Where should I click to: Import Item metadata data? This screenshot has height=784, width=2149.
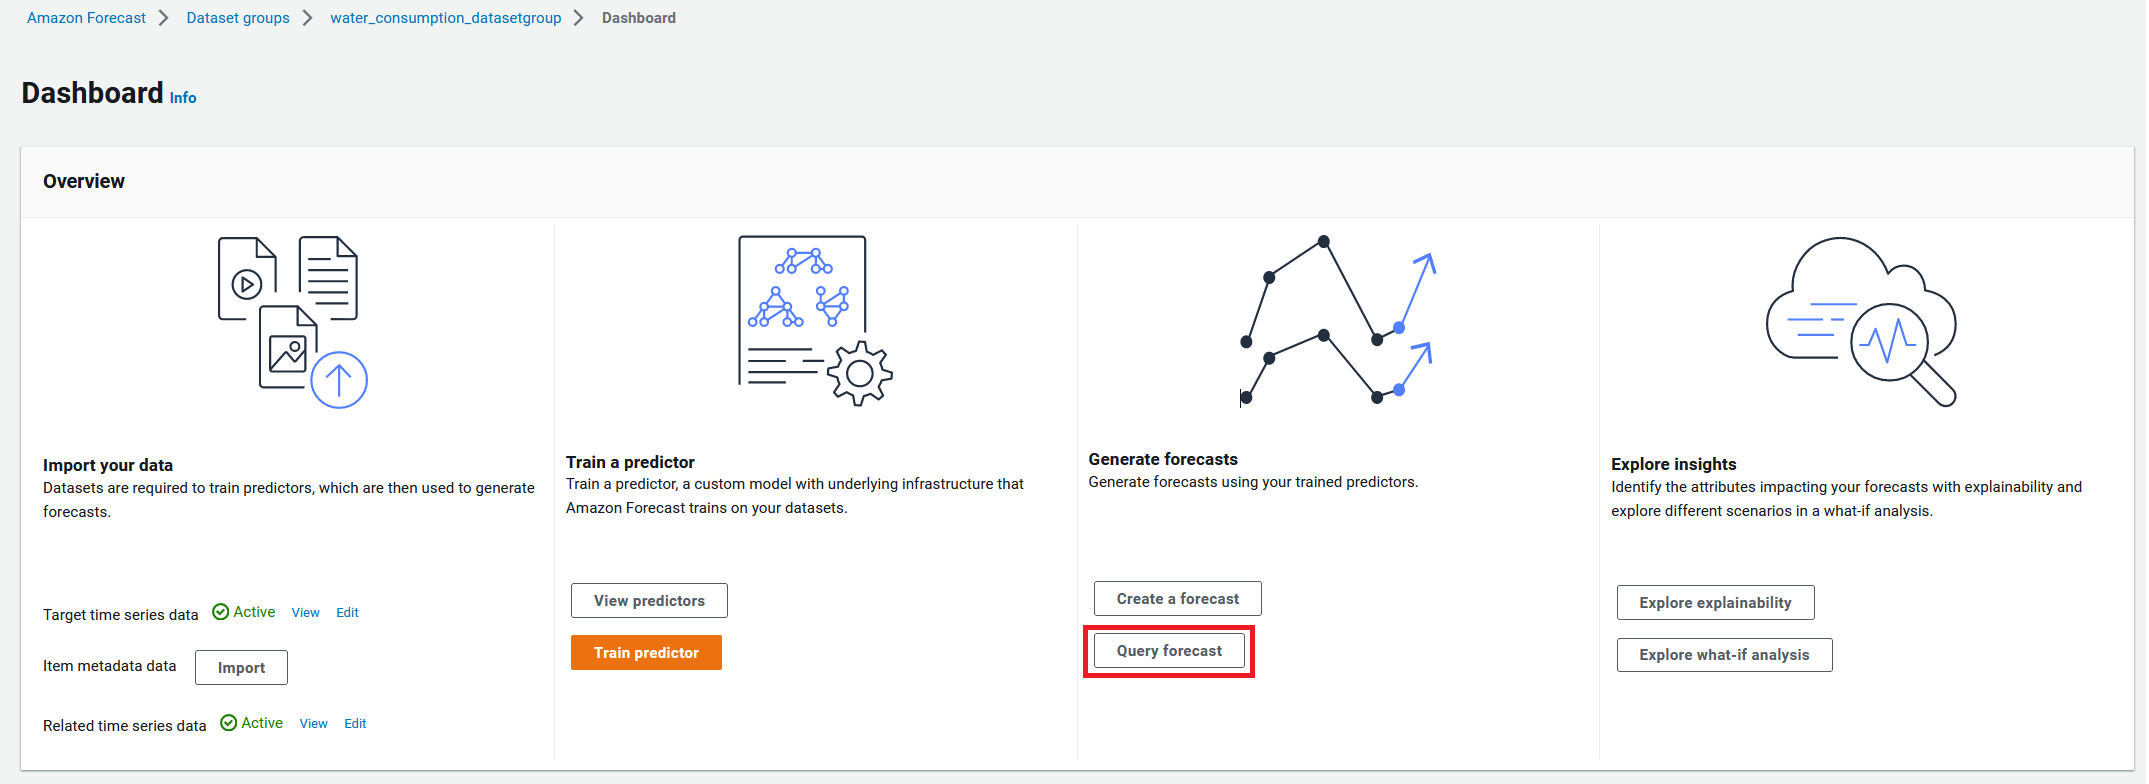pos(241,668)
